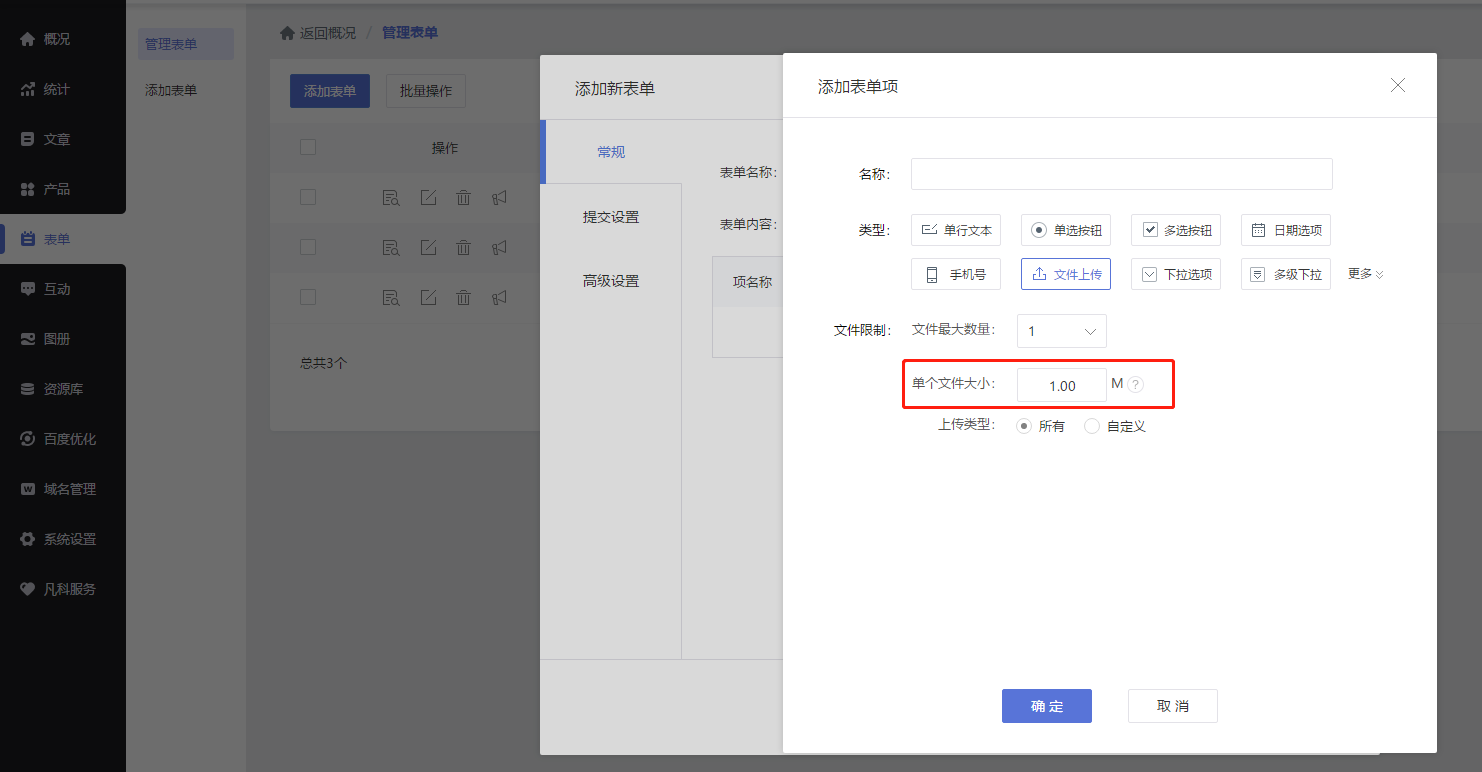Open the 资源库 resource library sidebar item
The image size is (1482, 772).
pyautogui.click(x=62, y=389)
